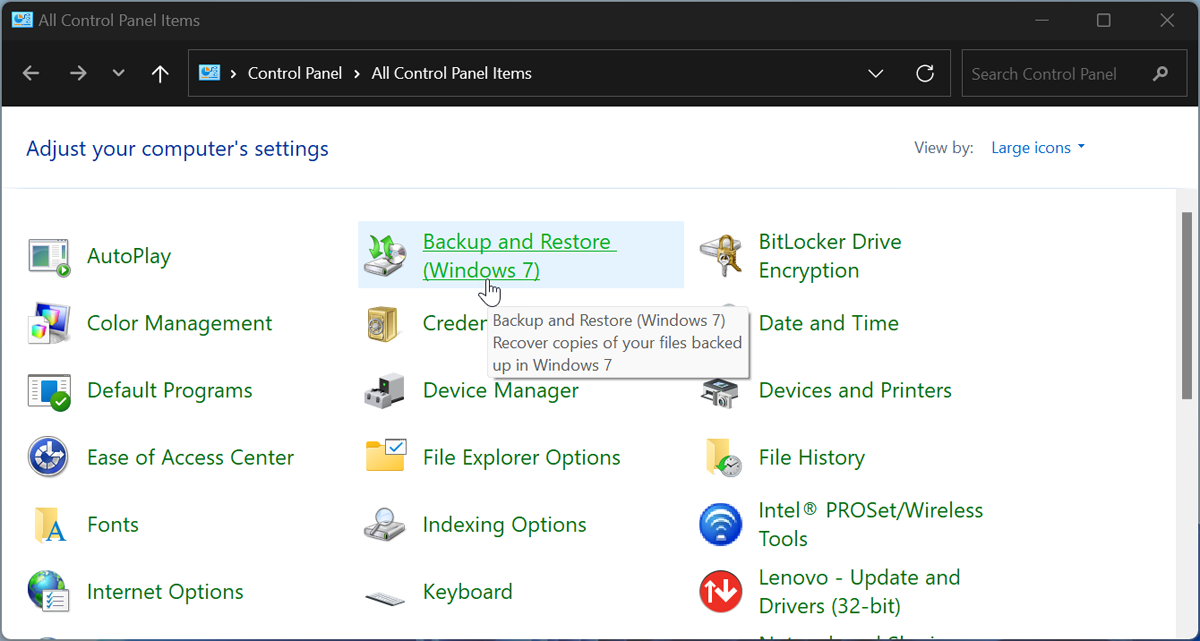1200x641 pixels.
Task: Expand the address bar history chevron
Action: pos(876,72)
